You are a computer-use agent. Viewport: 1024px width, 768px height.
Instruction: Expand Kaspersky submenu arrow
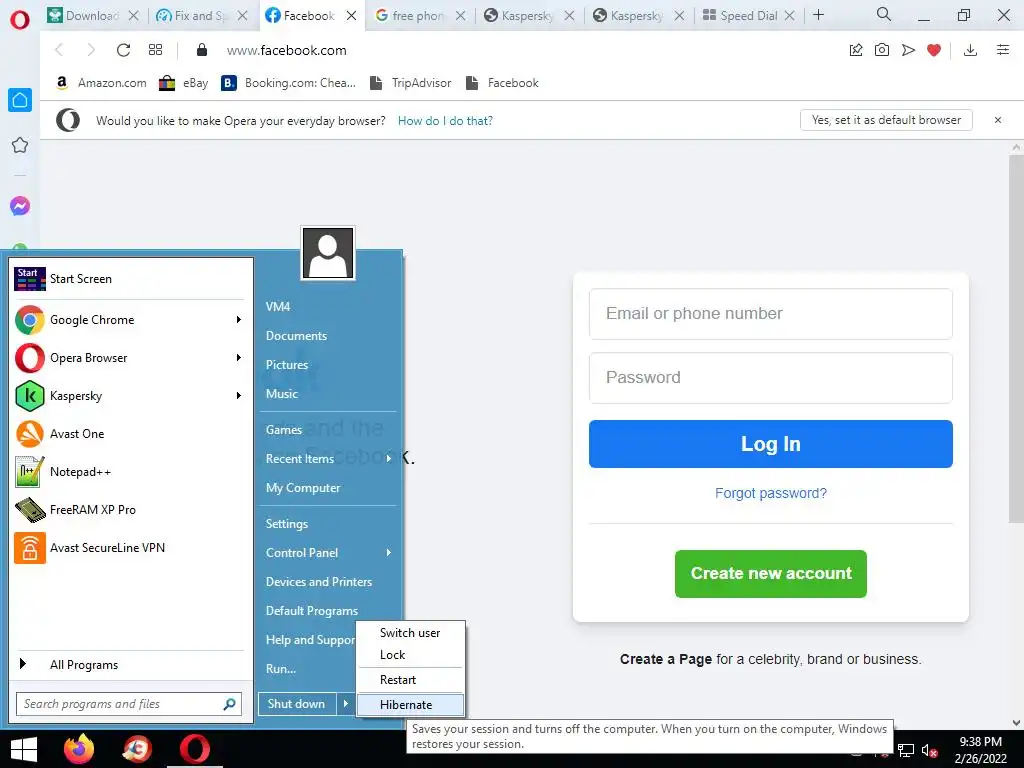point(238,395)
